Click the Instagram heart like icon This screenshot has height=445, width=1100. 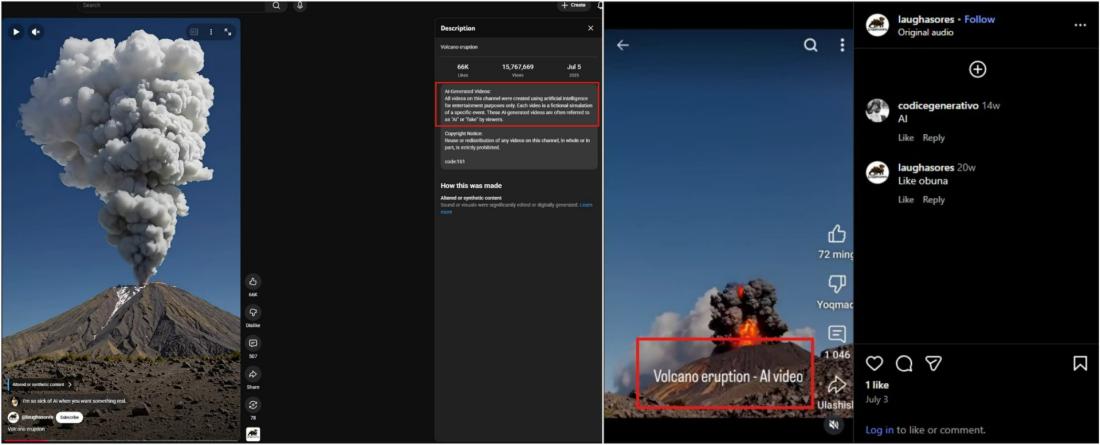point(874,363)
